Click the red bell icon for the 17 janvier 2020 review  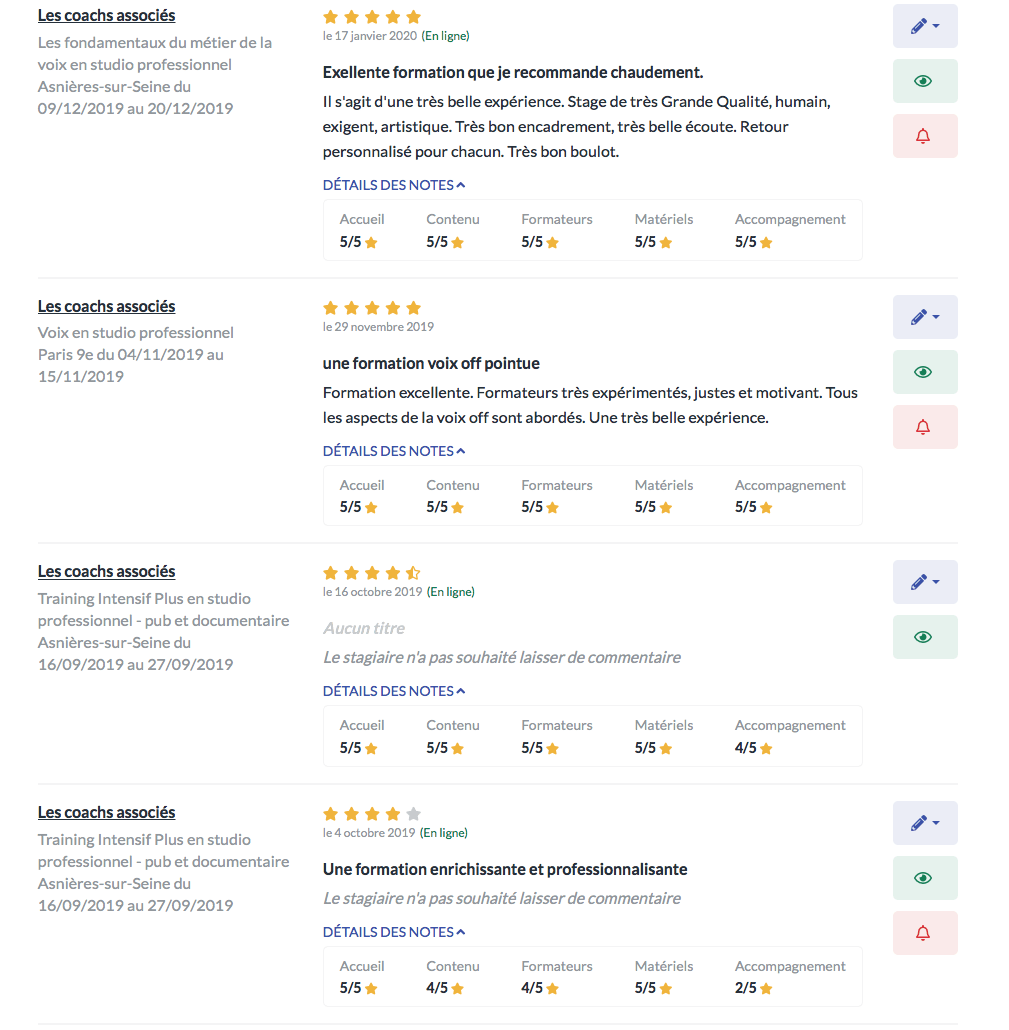[924, 136]
